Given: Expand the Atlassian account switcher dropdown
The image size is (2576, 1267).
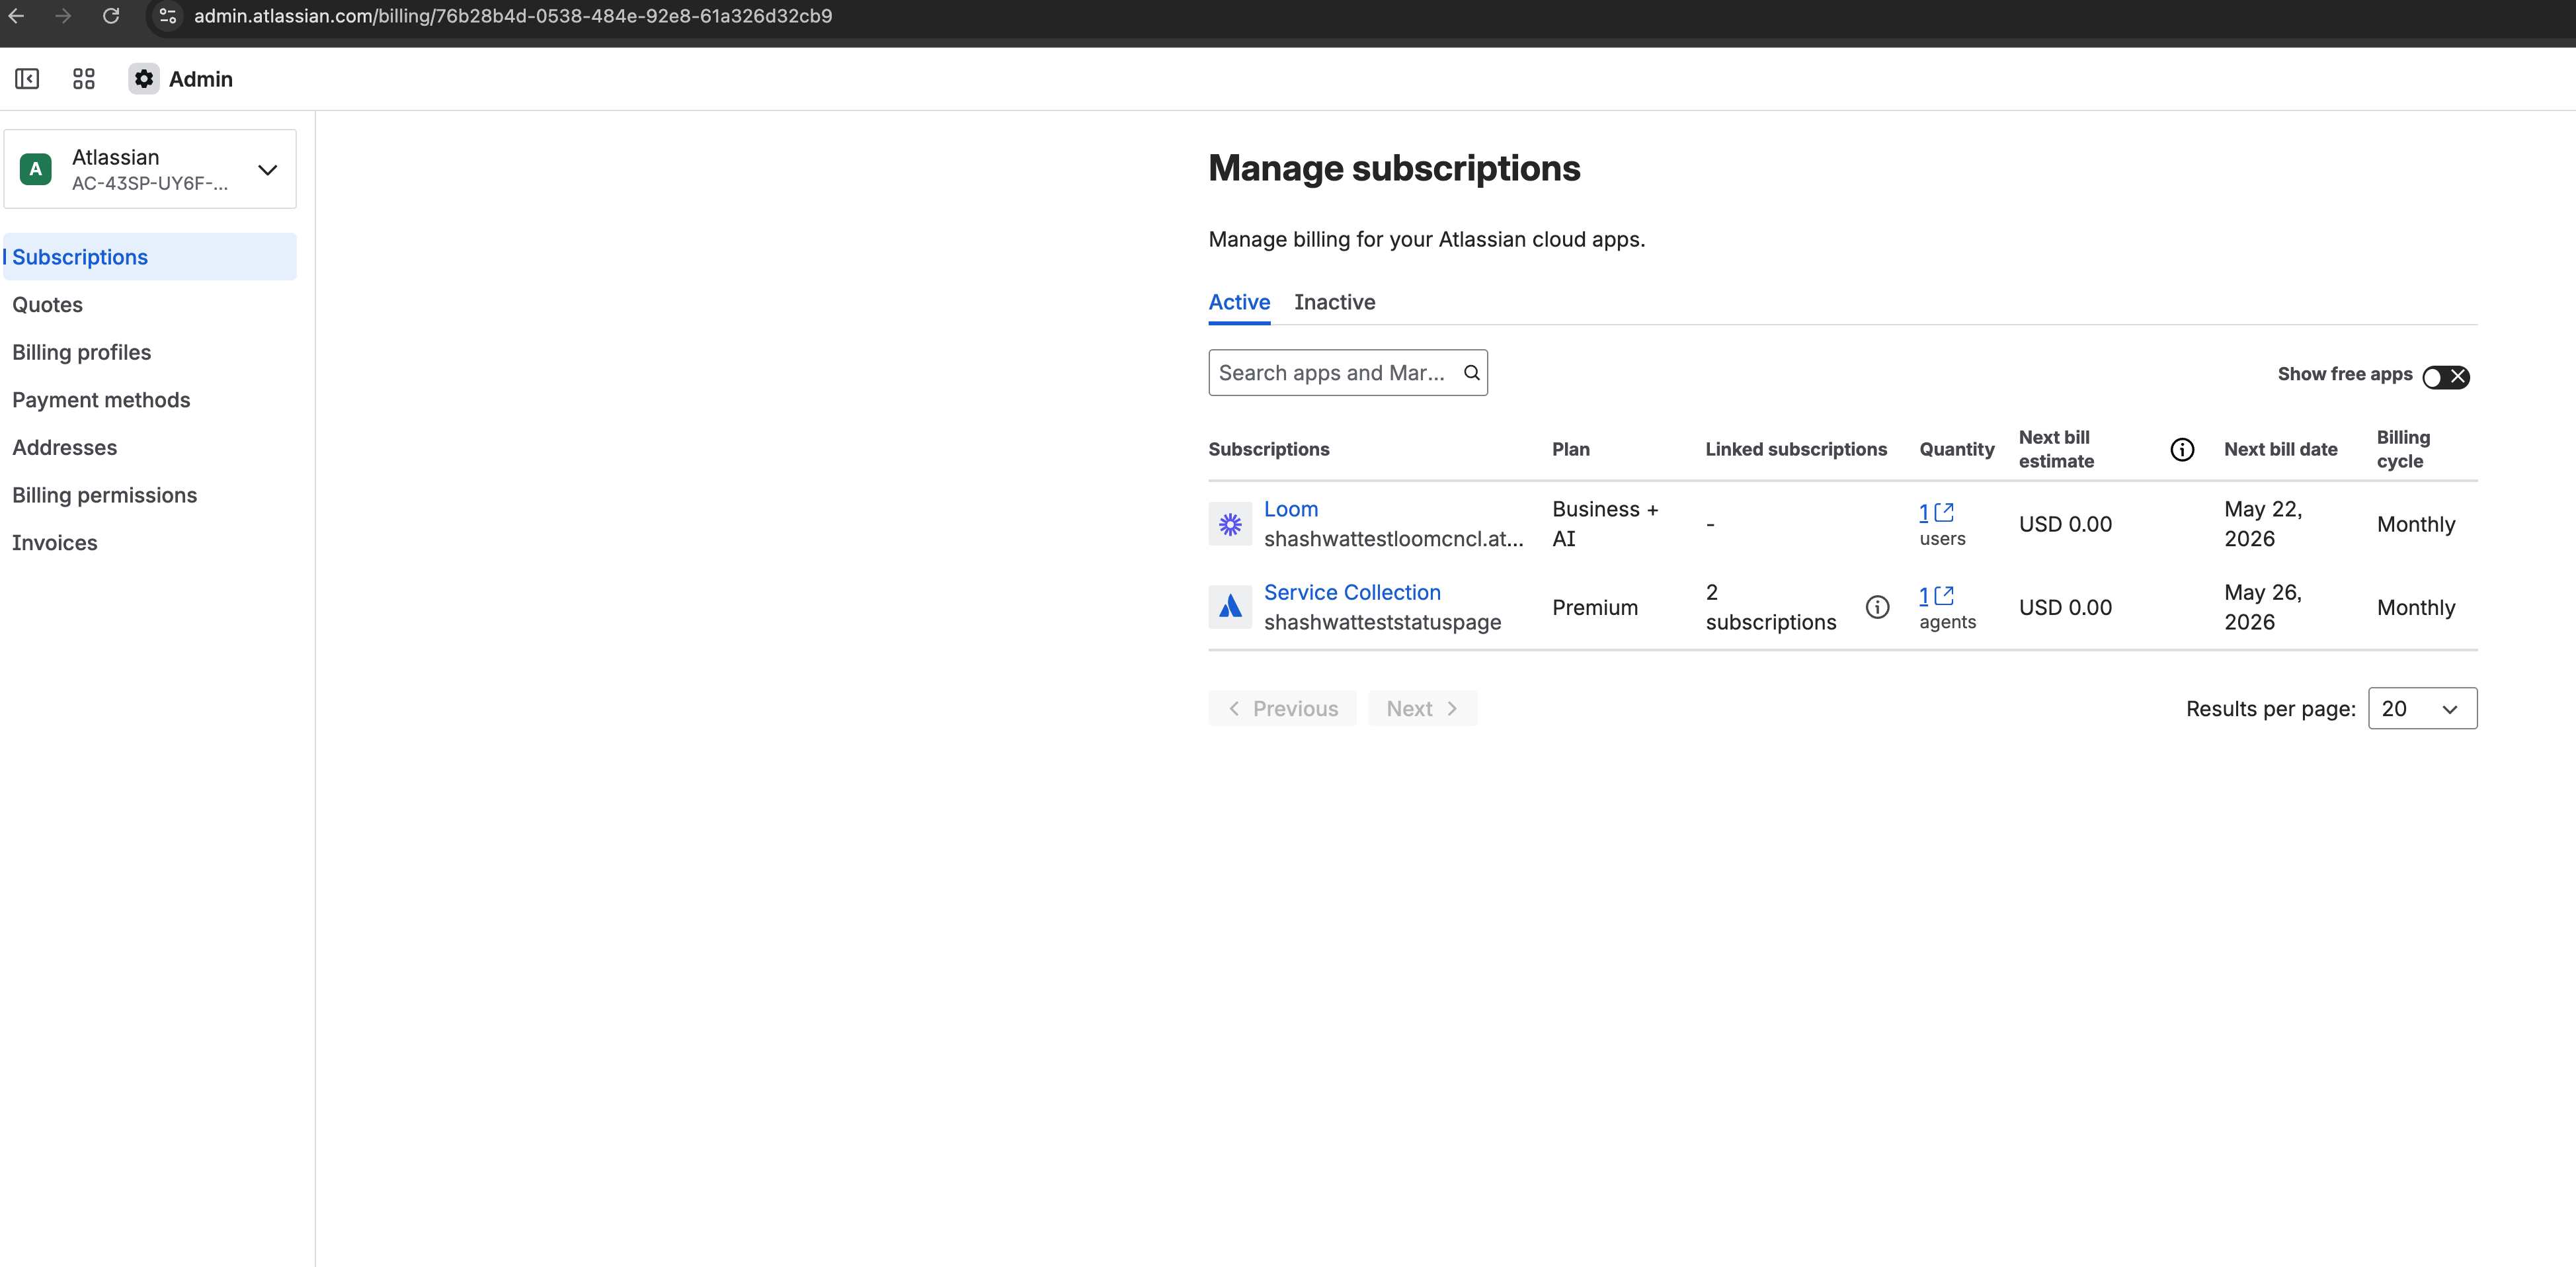Looking at the screenshot, I should click(150, 169).
